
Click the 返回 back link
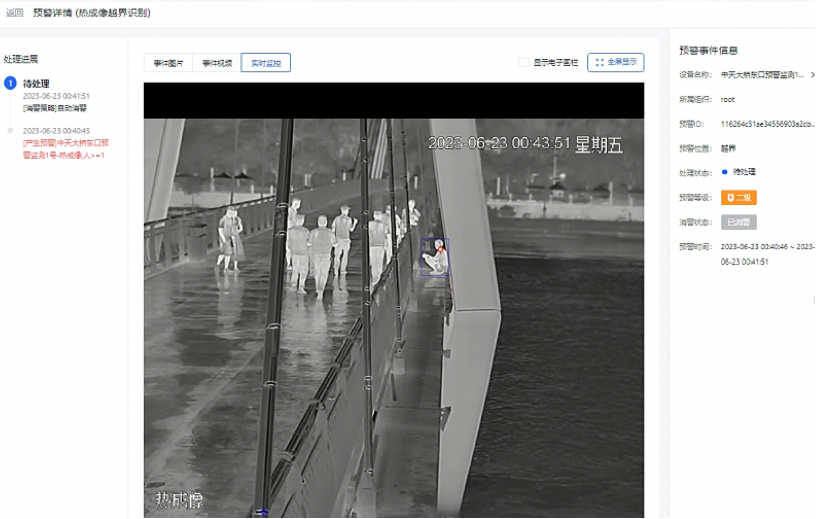(x=14, y=13)
